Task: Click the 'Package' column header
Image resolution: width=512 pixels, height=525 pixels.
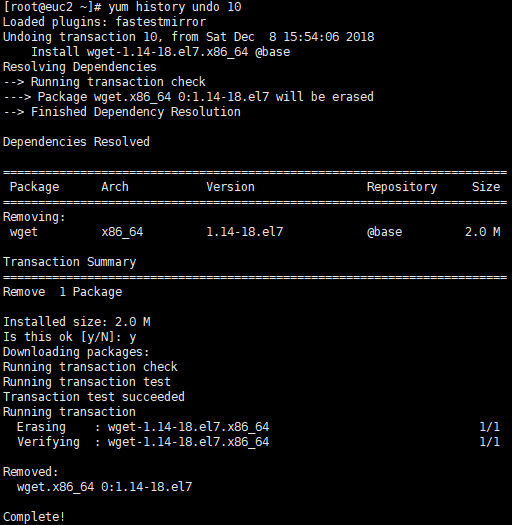Action: click(x=34, y=187)
